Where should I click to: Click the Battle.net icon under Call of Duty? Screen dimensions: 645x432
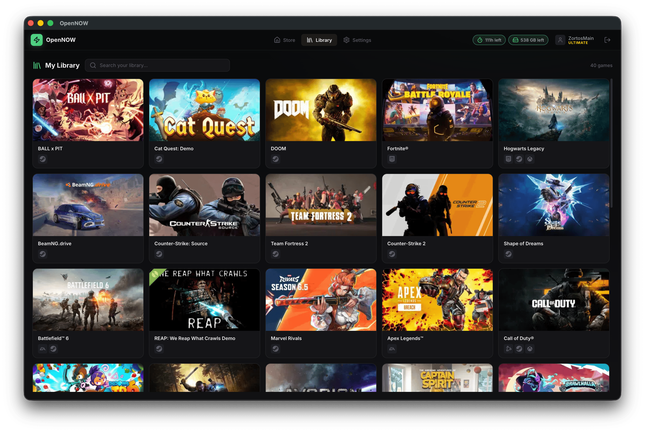click(x=508, y=349)
